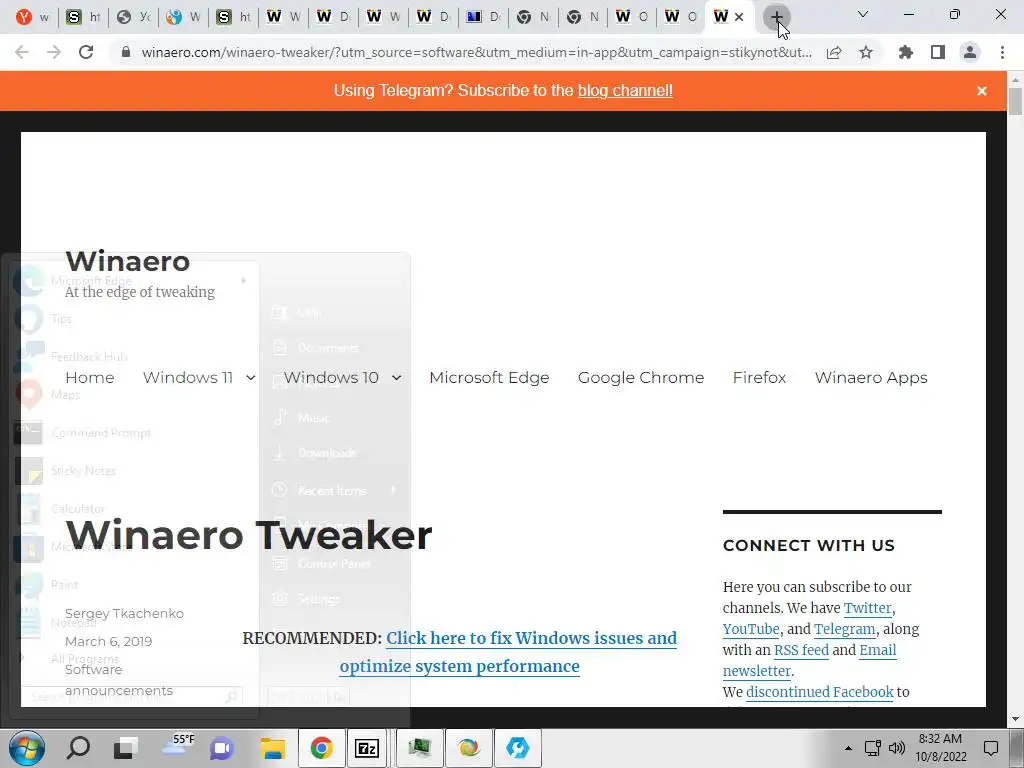Open the Google Chrome menu item
The height and width of the screenshot is (768, 1024).
[641, 377]
